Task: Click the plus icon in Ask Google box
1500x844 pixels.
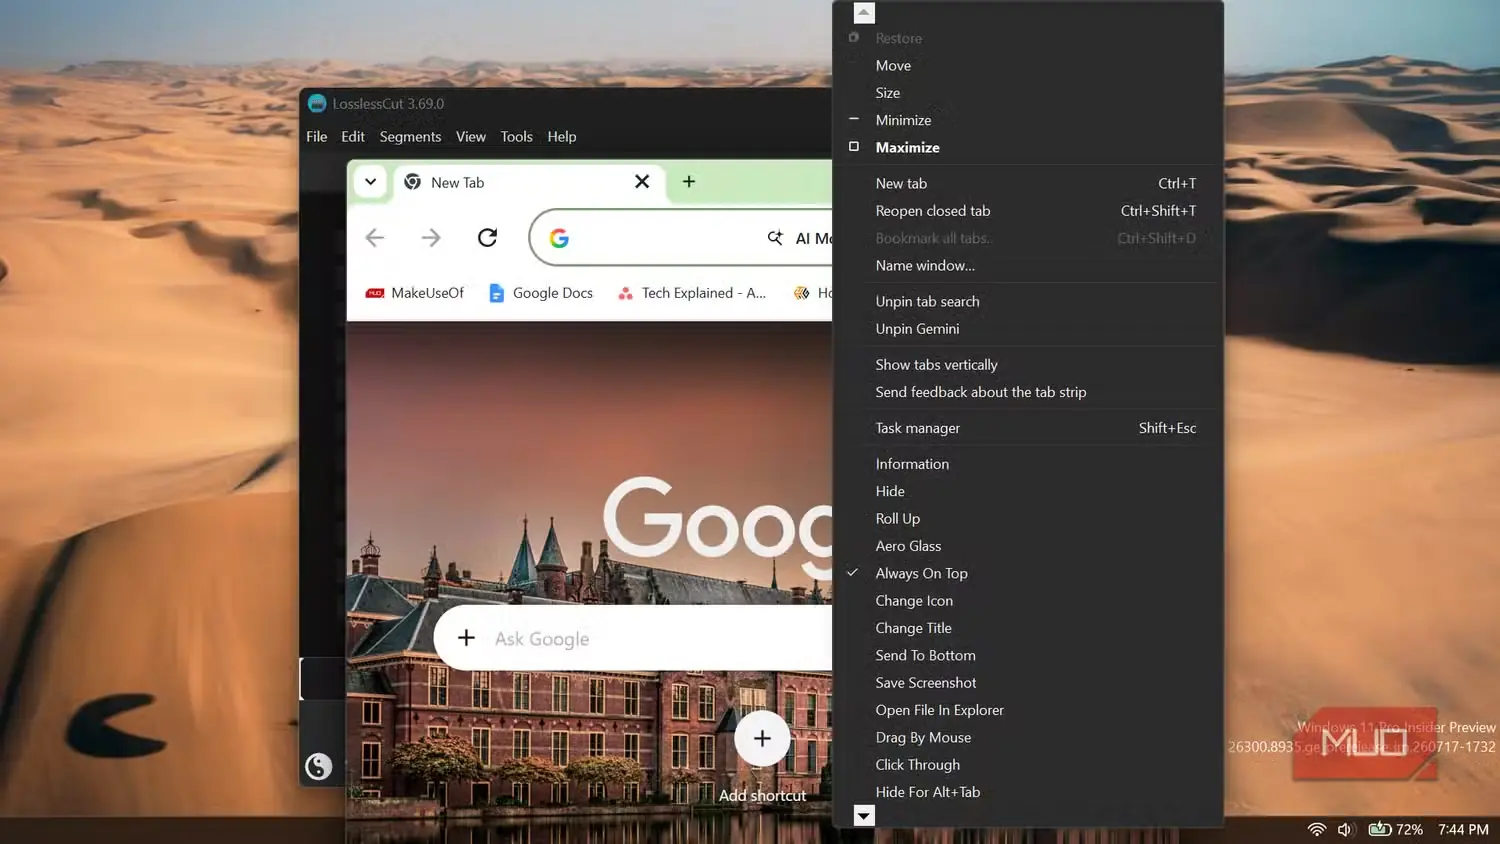Action: tap(466, 638)
